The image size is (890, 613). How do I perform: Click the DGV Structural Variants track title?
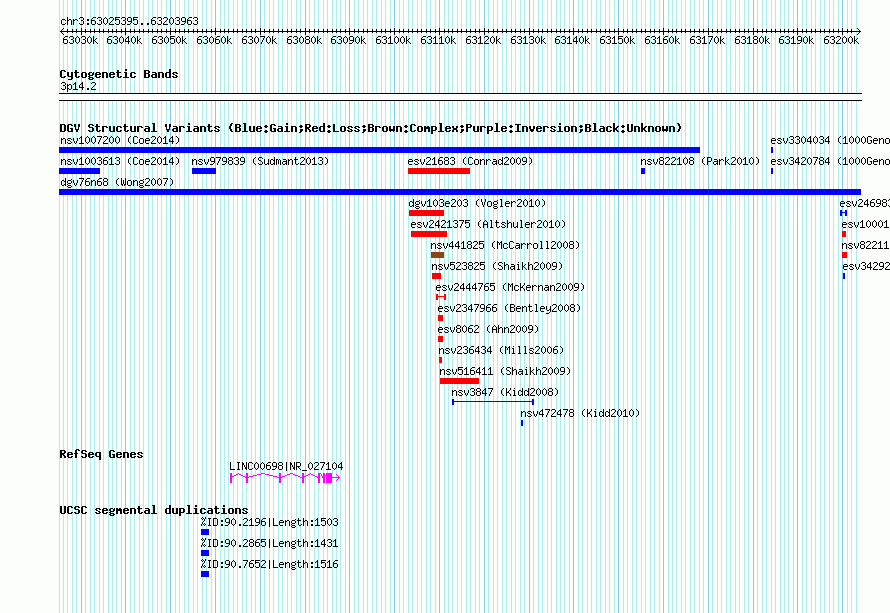371,128
